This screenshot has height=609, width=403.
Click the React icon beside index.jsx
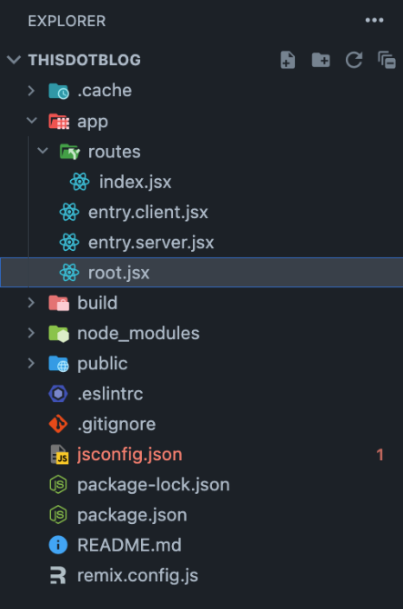point(80,182)
